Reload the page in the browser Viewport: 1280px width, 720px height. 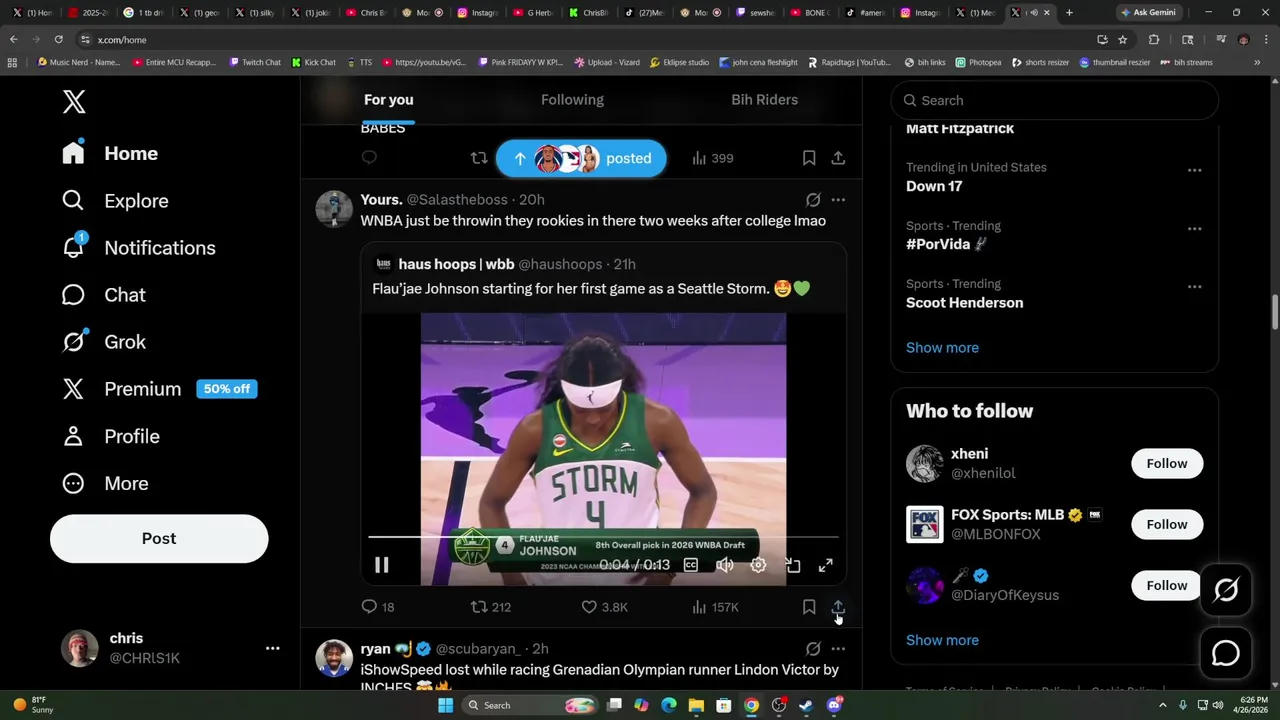tap(59, 39)
